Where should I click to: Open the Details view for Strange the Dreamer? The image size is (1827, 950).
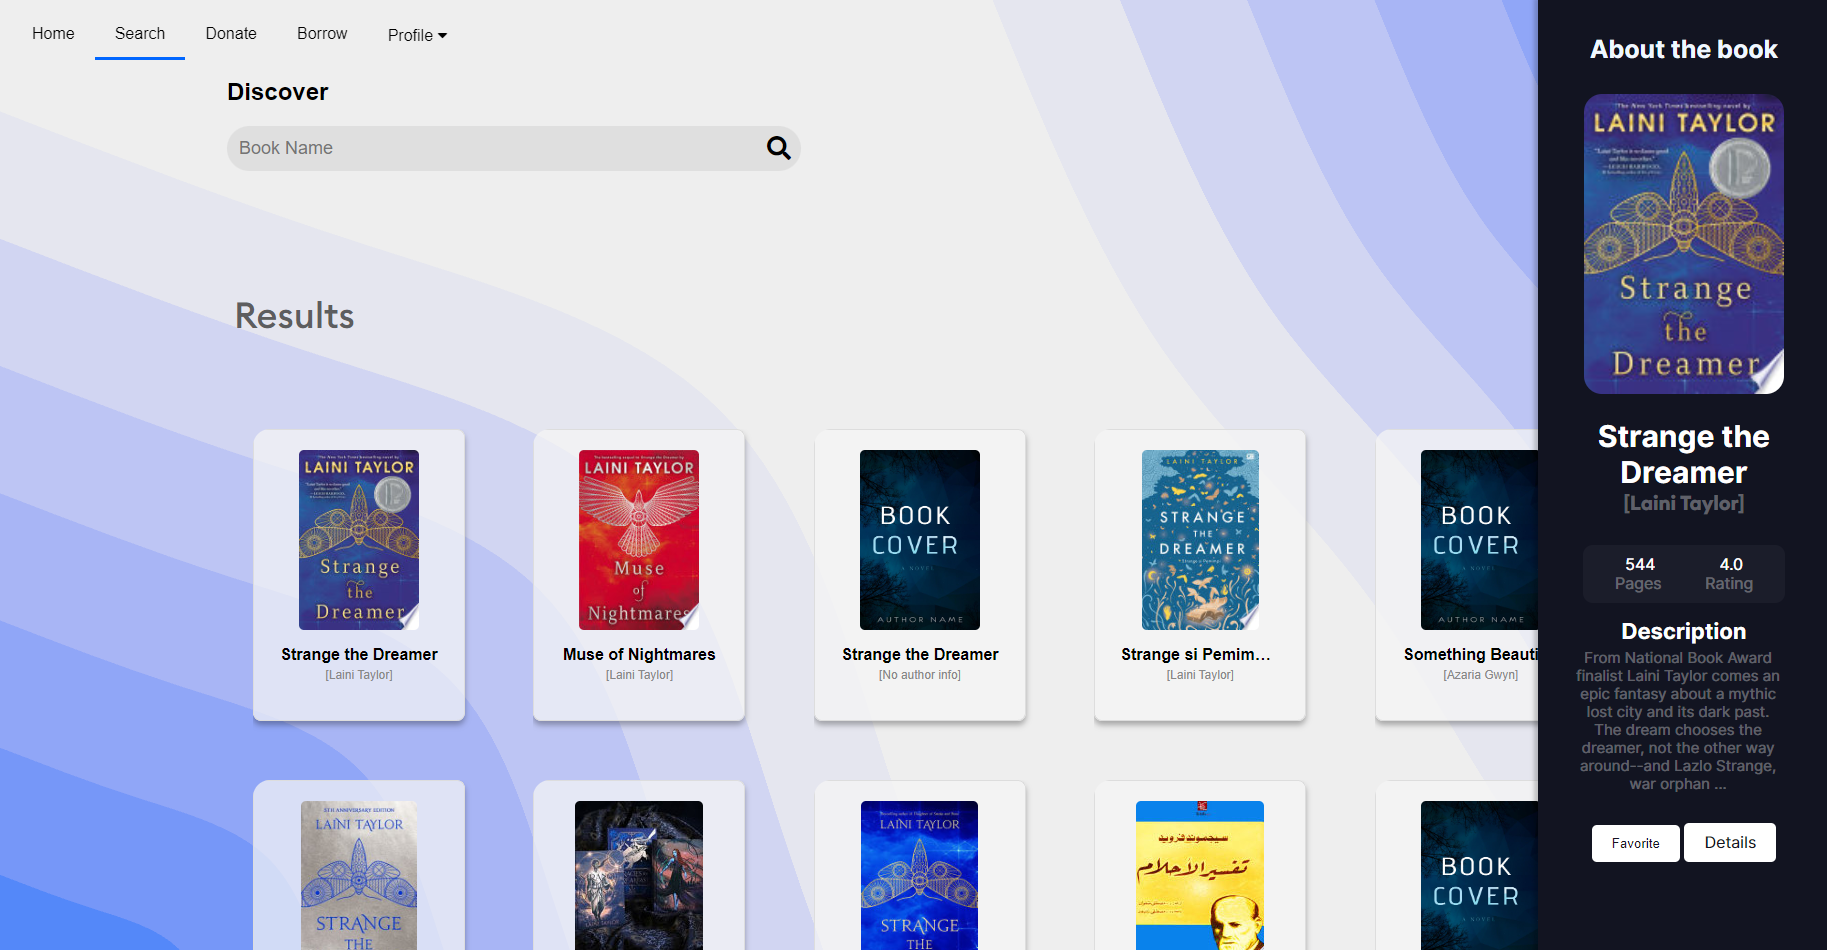pos(1730,842)
